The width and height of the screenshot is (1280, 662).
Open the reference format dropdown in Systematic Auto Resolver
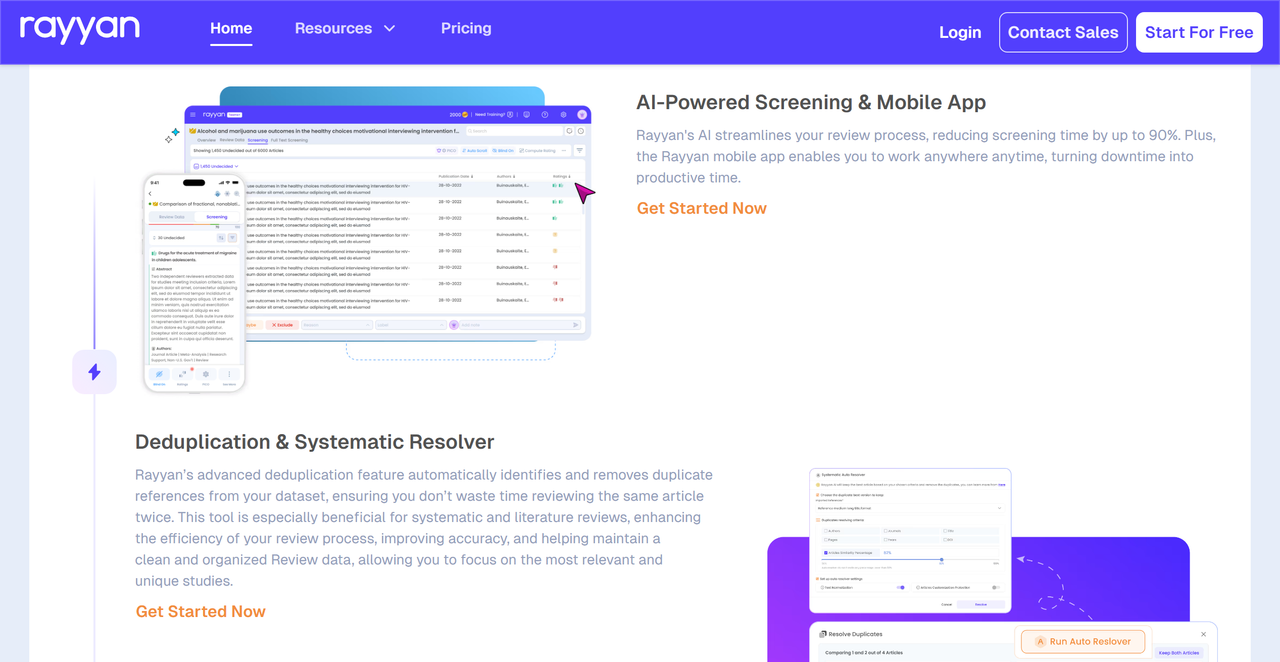[910, 509]
